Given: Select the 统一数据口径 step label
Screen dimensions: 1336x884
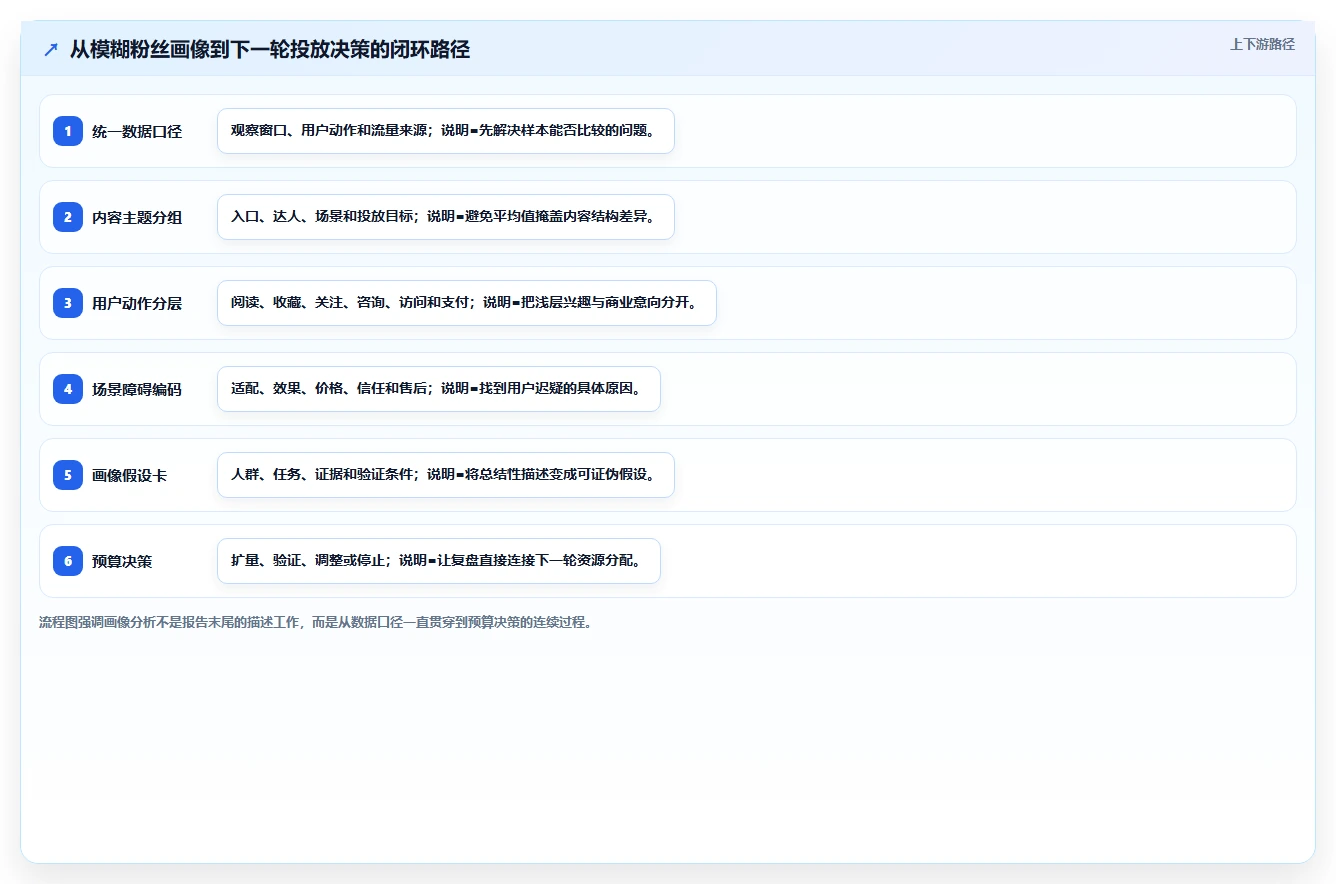Looking at the screenshot, I should (137, 131).
